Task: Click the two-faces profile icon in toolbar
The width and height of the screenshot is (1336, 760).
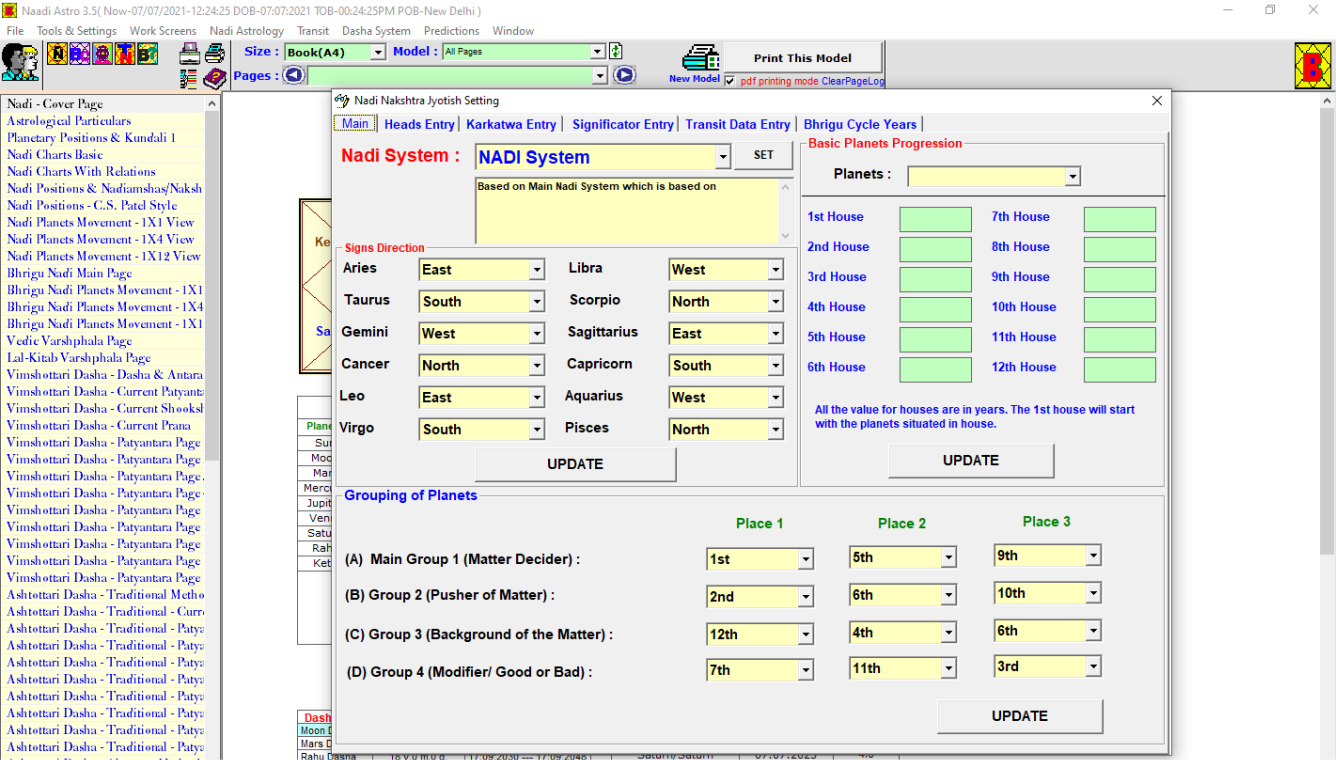Action: pos(20,62)
